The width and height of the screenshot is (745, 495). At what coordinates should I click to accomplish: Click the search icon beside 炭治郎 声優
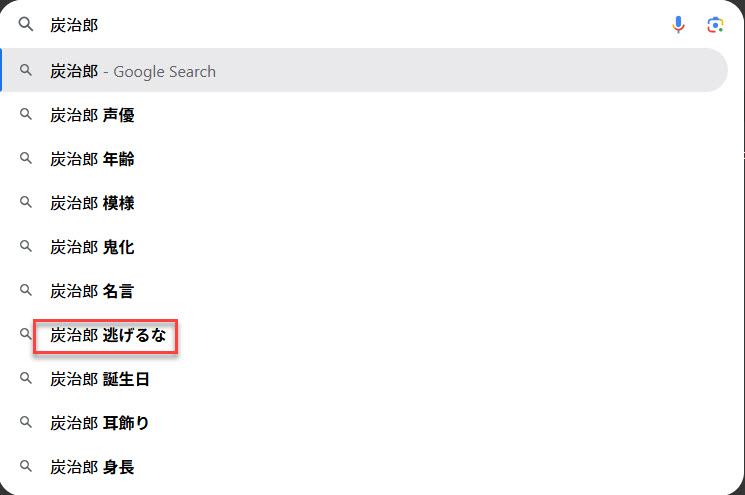26,115
